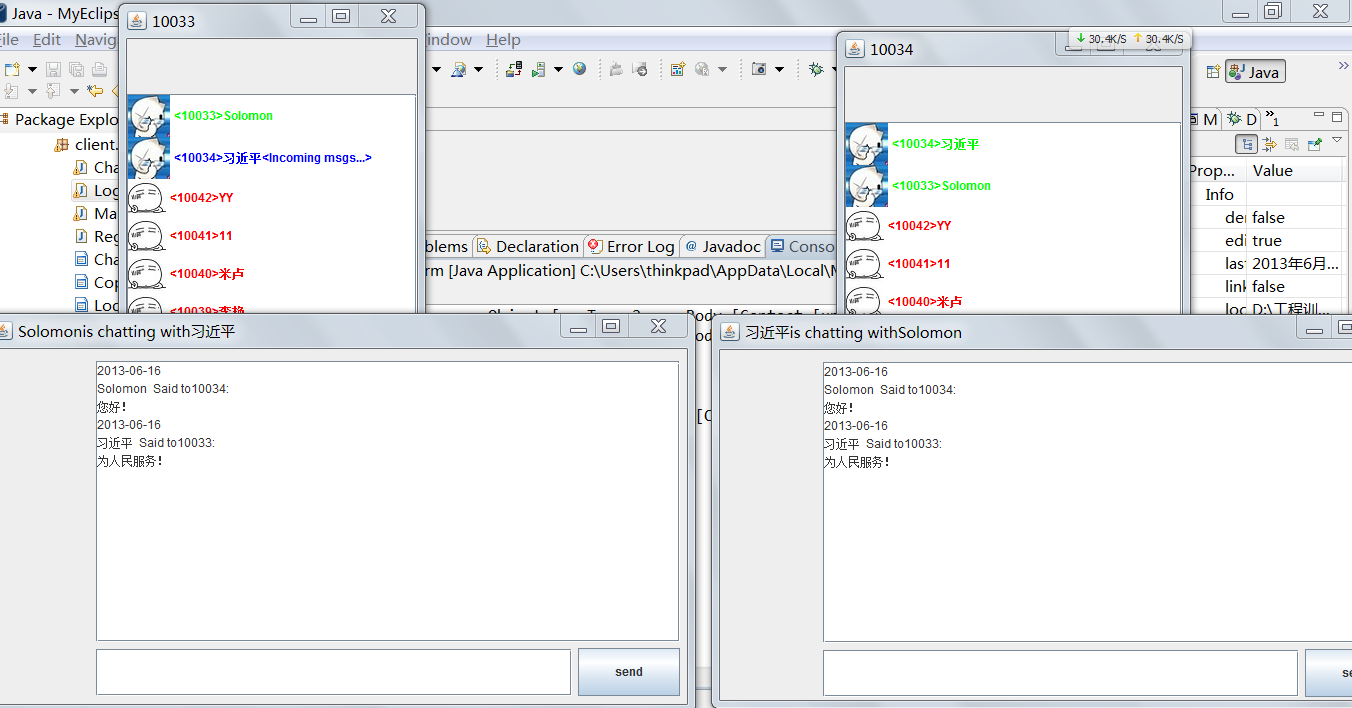The width and height of the screenshot is (1352, 708).
Task: Open dropdown arrow beside Open Type icon
Action: tap(478, 70)
